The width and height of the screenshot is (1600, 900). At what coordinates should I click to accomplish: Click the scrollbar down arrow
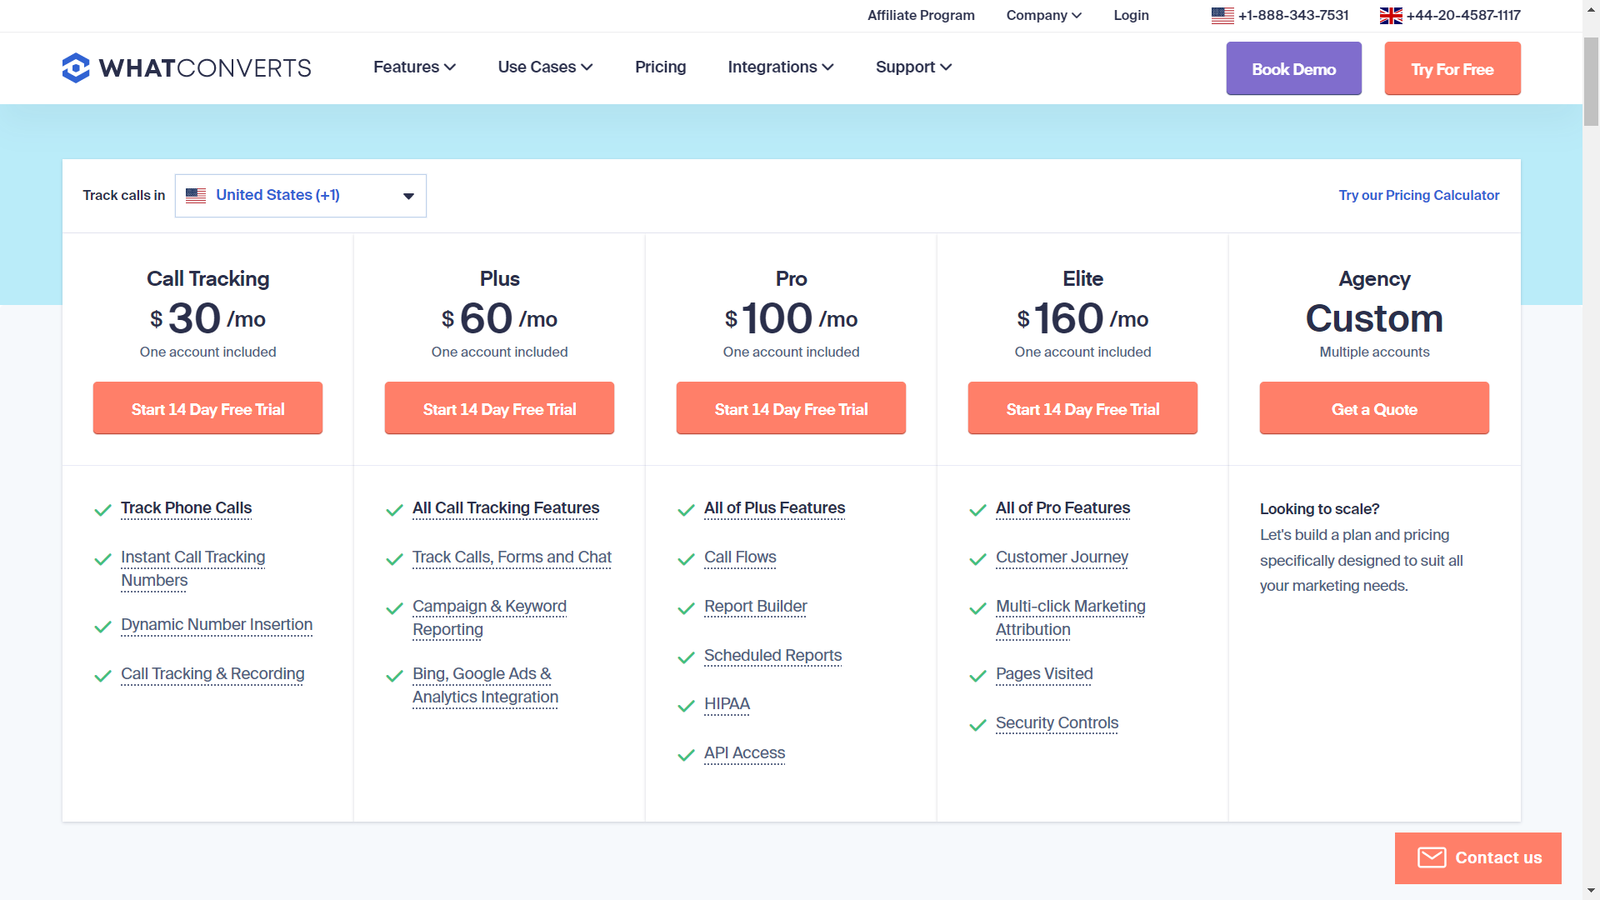point(1591,890)
